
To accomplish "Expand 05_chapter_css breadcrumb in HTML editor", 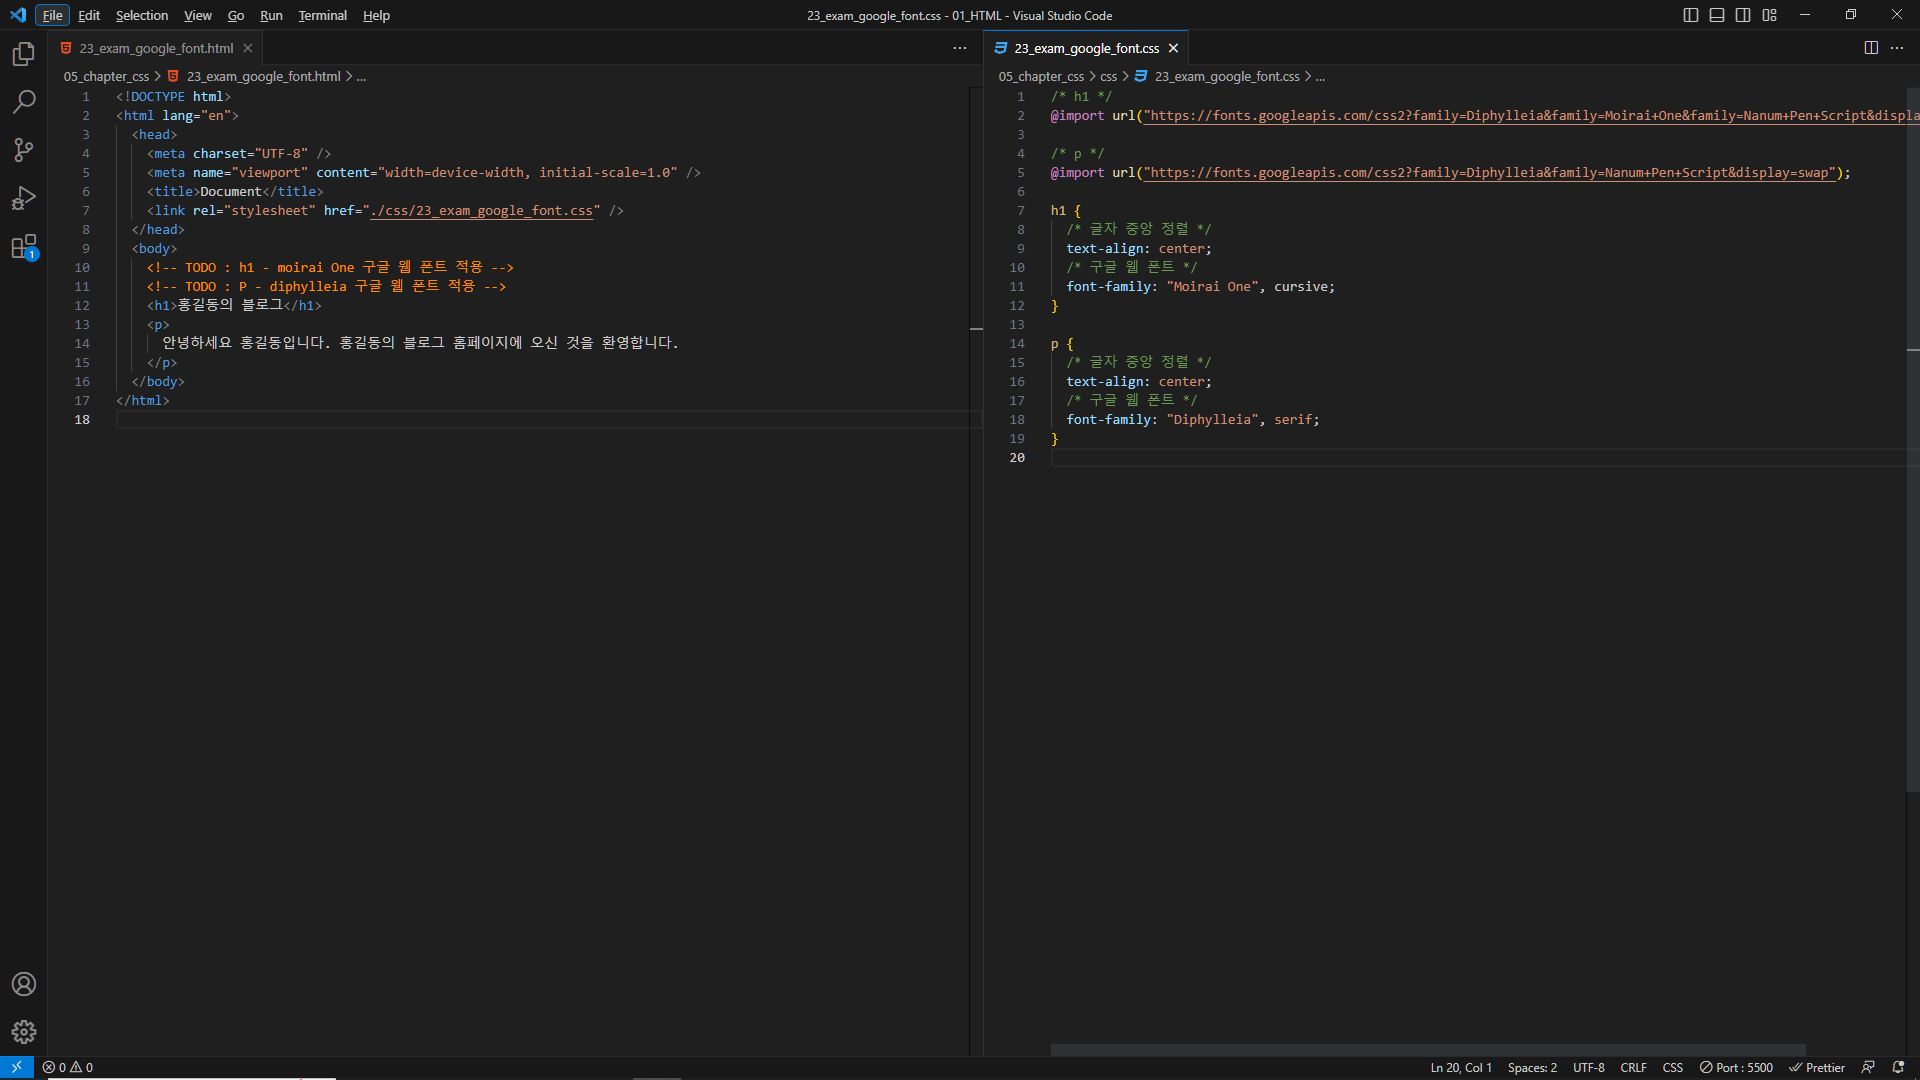I will pos(106,76).
